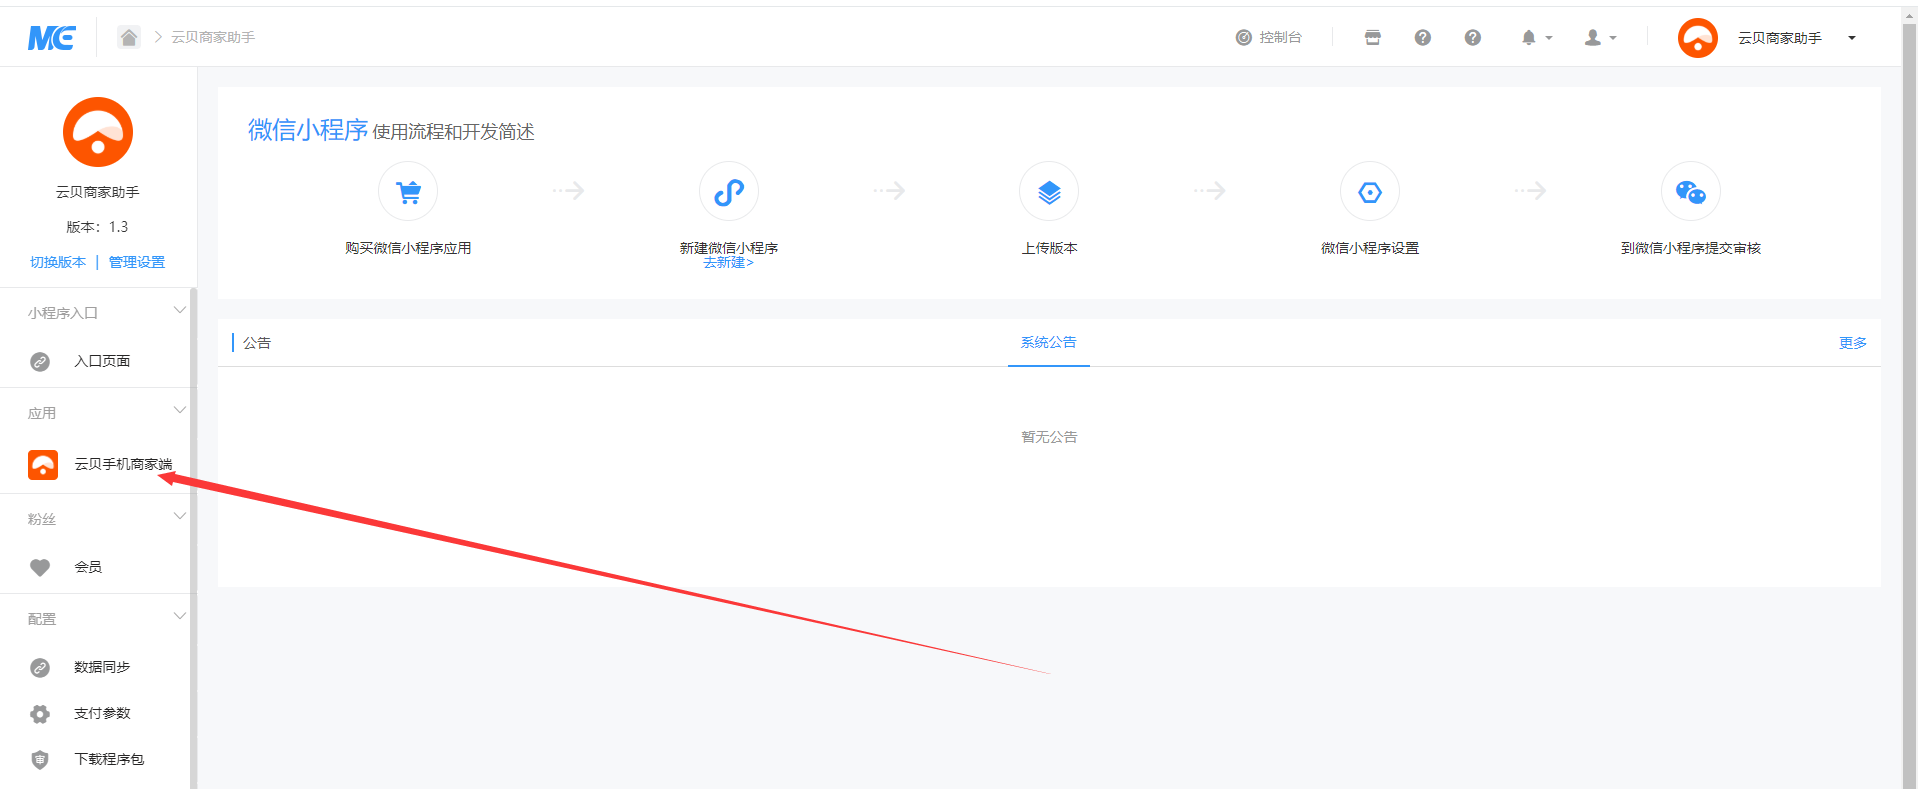The image size is (1918, 789).
Task: Click the orange 云贝手机商家端 app icon
Action: click(43, 464)
